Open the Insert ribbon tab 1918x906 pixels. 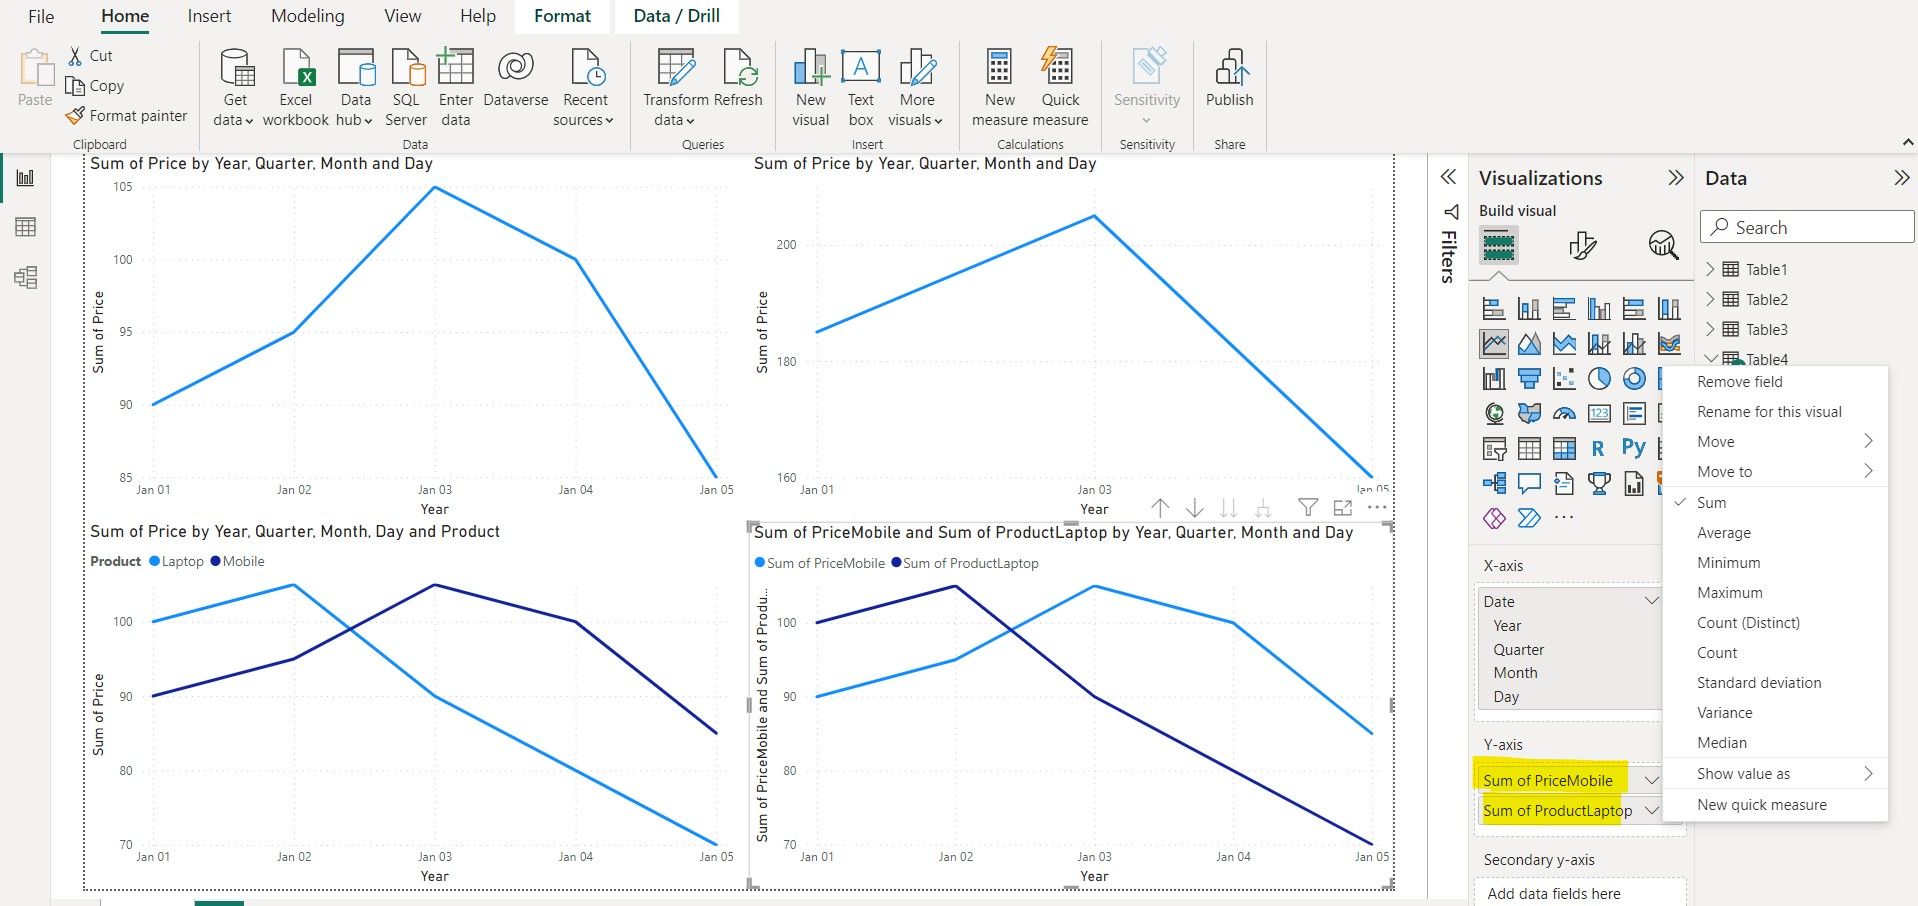(209, 16)
